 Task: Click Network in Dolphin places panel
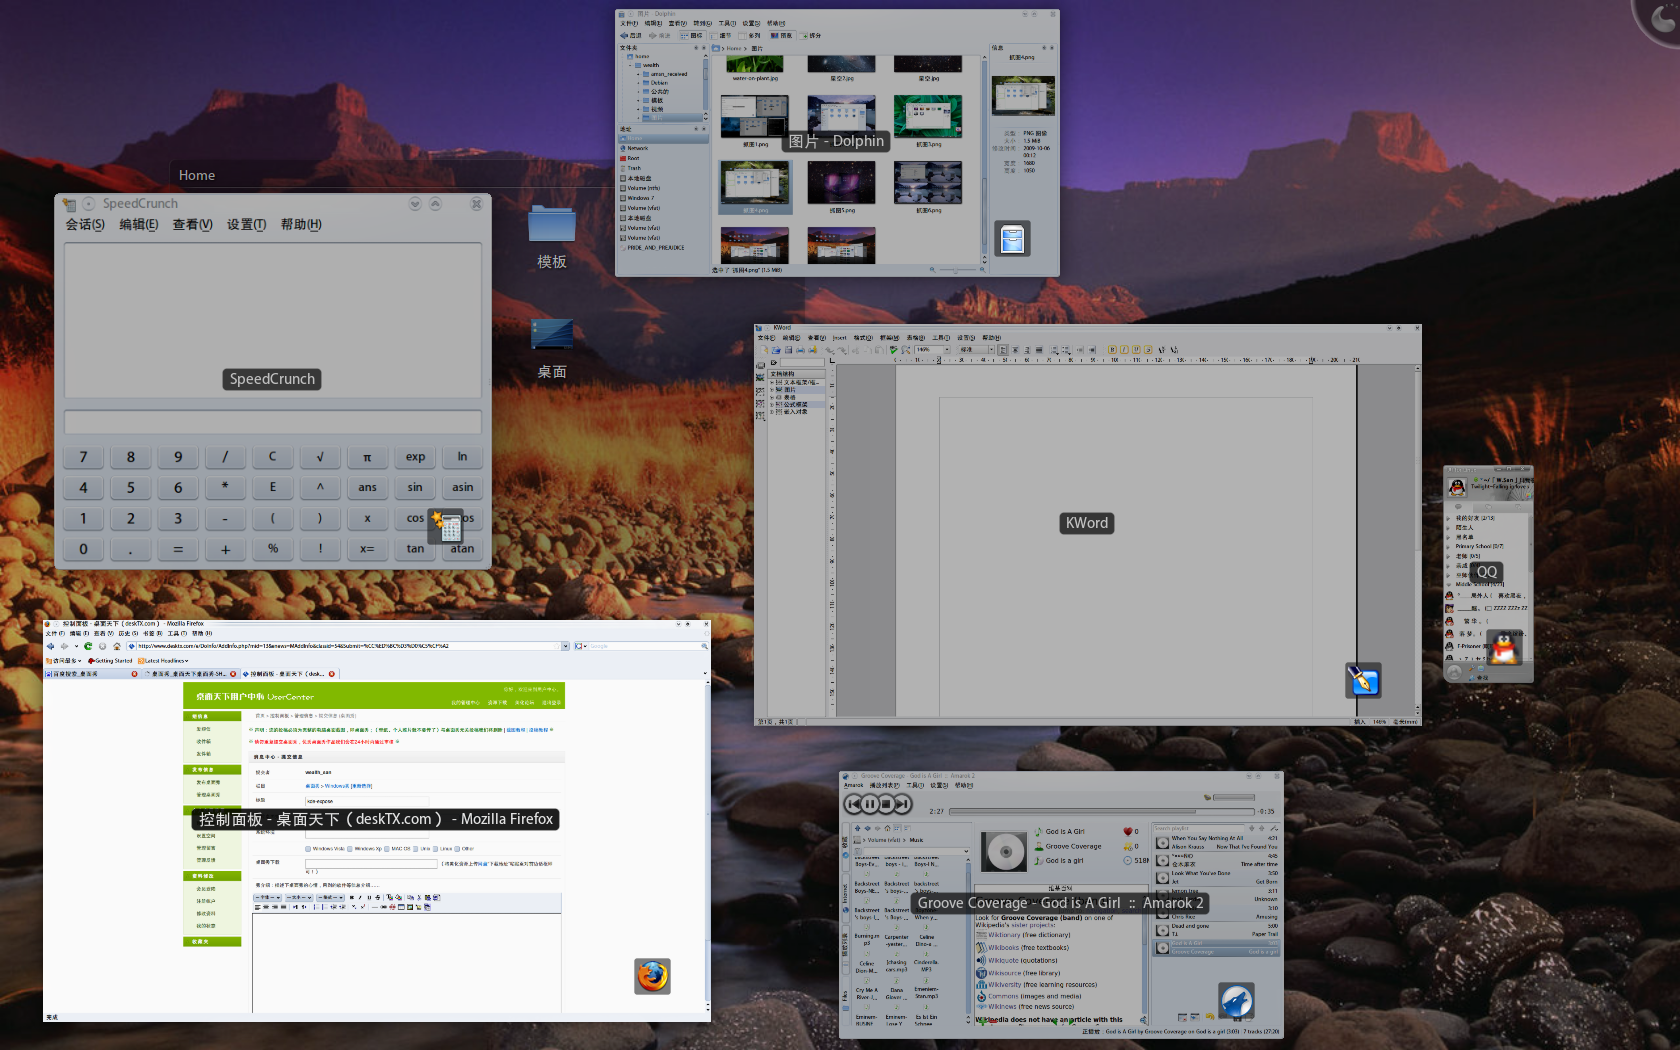(636, 148)
